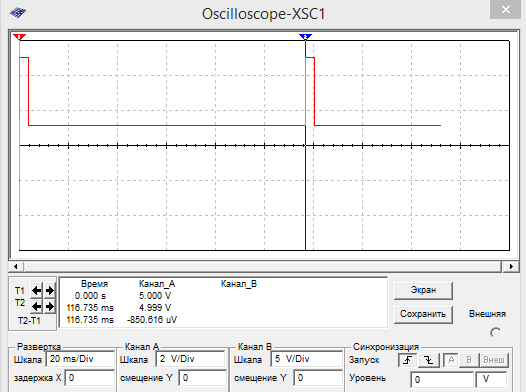This screenshot has height=392, width=526.
Task: Click the Multisim icon in title bar
Action: pyautogui.click(x=18, y=13)
